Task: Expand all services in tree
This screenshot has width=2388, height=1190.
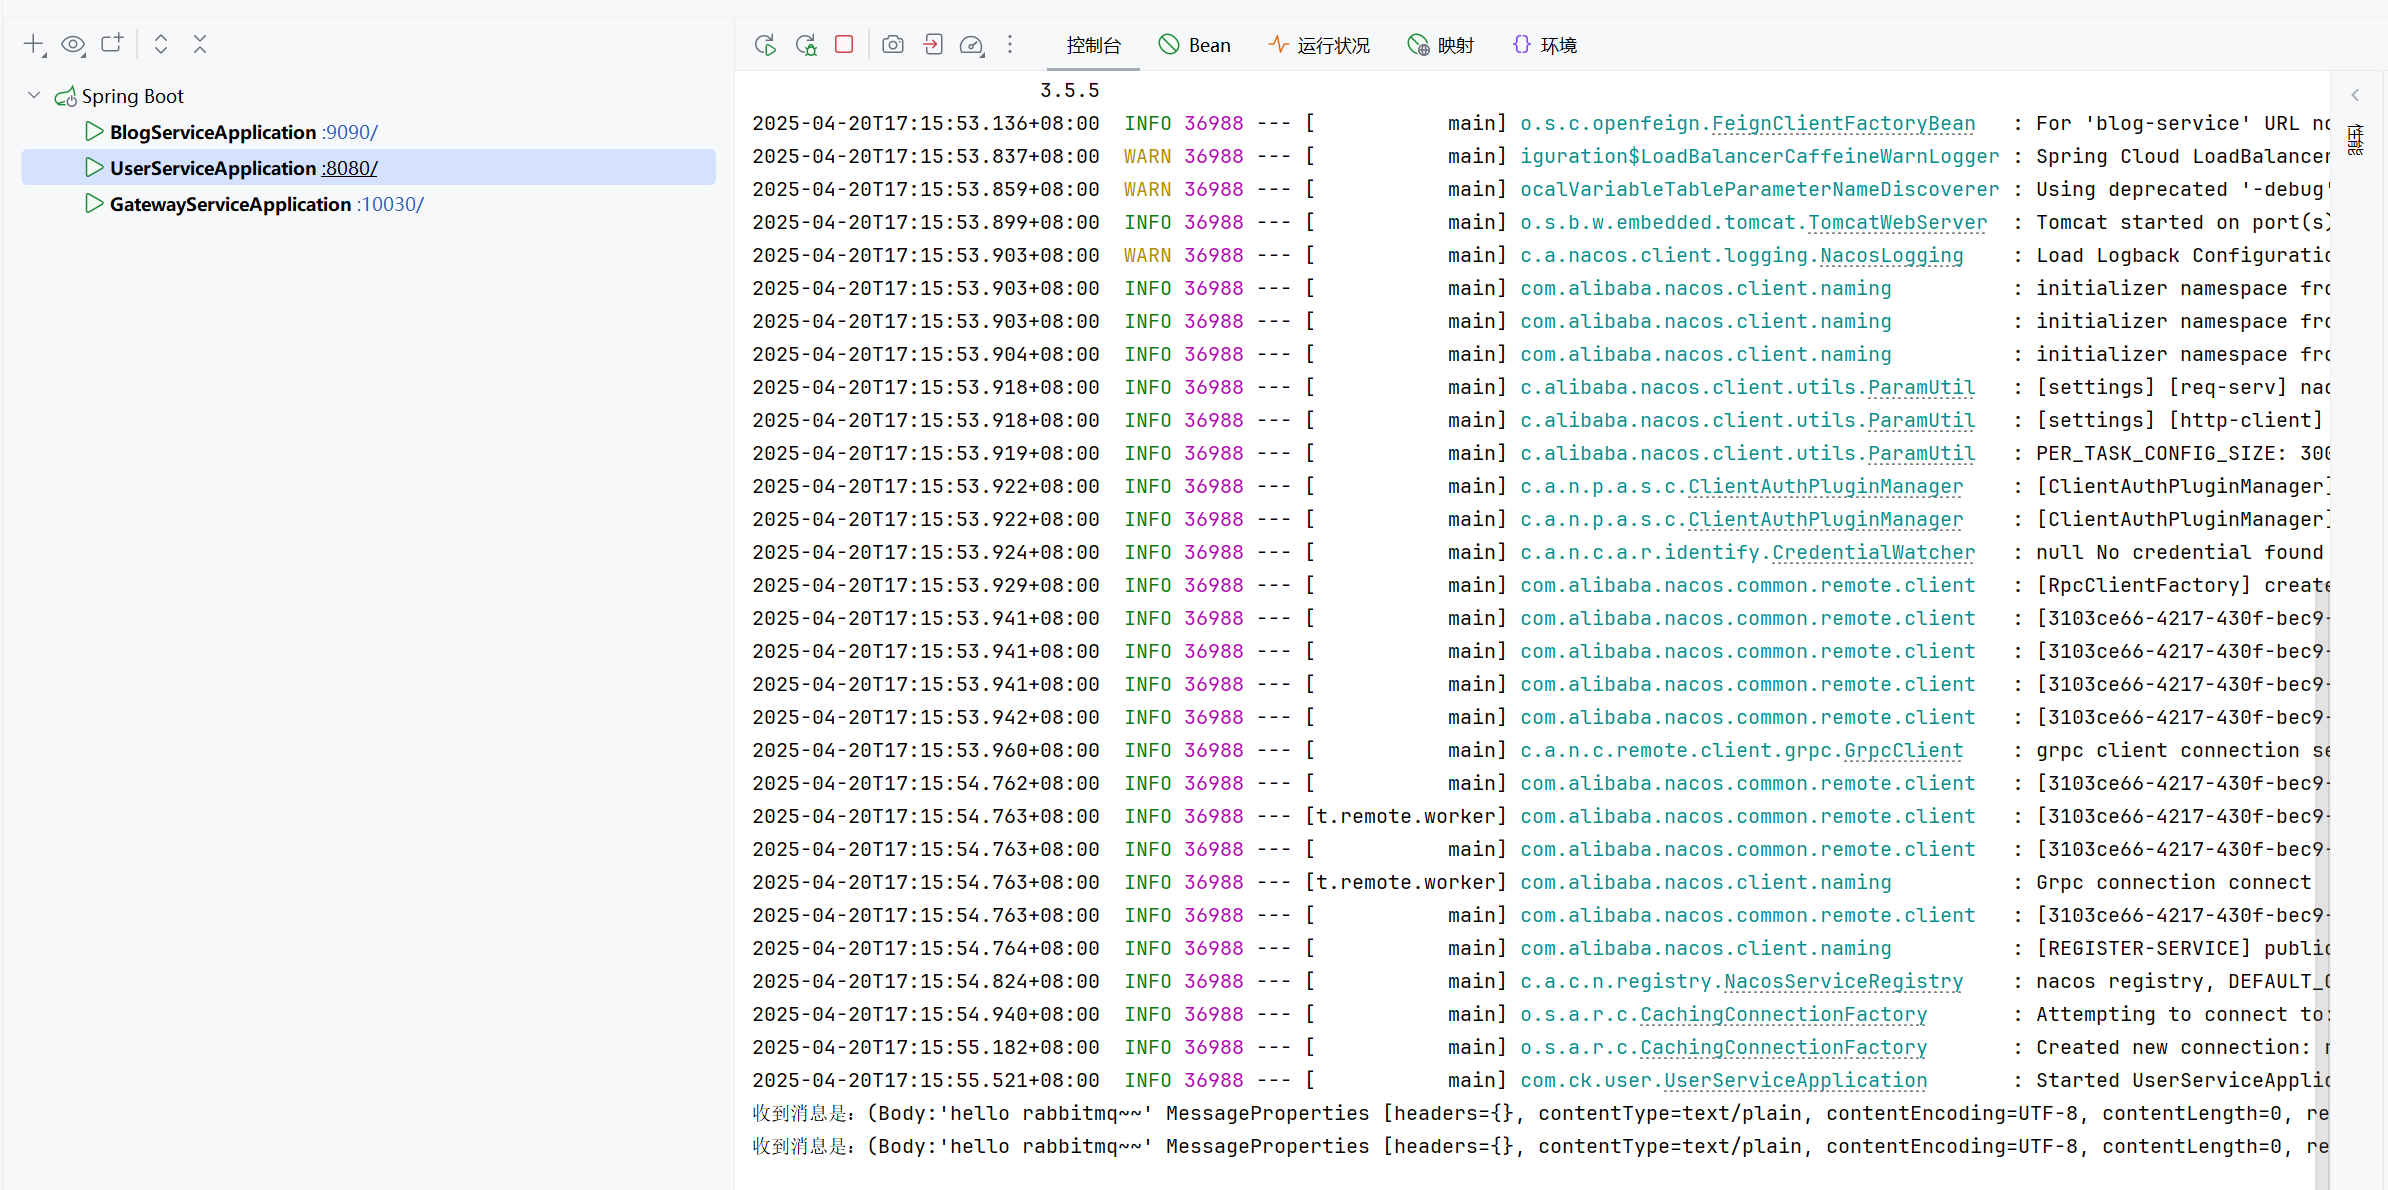Action: [160, 44]
